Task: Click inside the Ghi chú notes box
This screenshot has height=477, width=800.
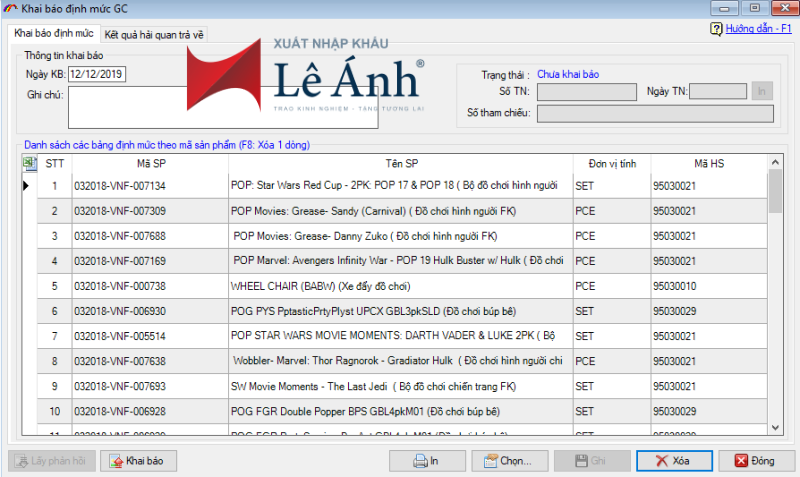Action: (223, 108)
